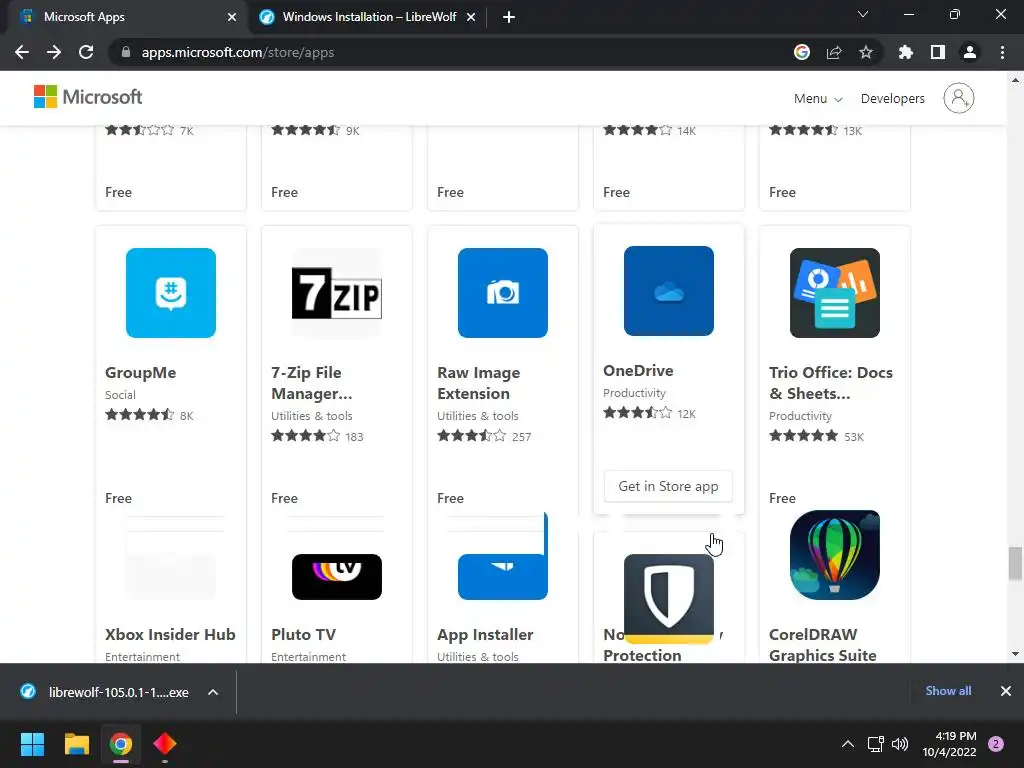Screen dimensions: 1024x768
Task: Open the network icon in system tray
Action: tap(874, 744)
